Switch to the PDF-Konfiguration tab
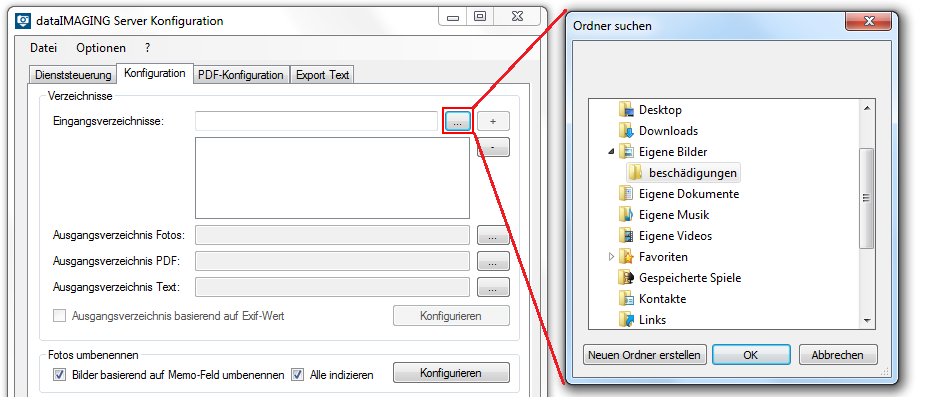The width and height of the screenshot is (931, 404). (x=240, y=75)
